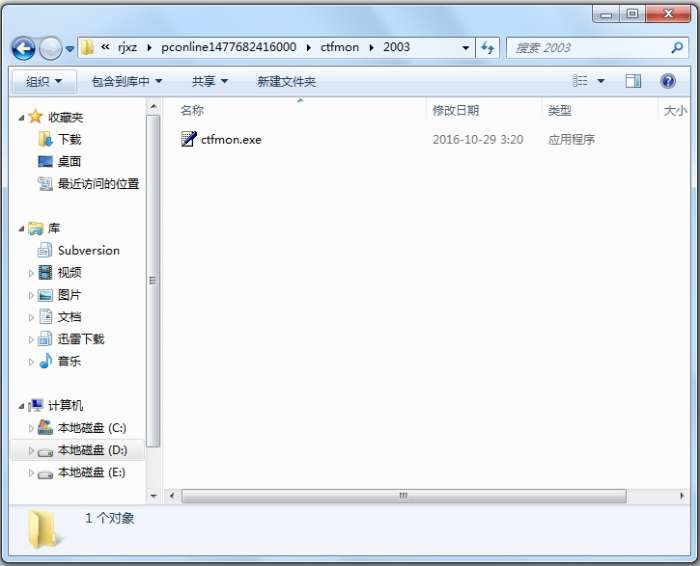Sort by 名称 column header

192,110
